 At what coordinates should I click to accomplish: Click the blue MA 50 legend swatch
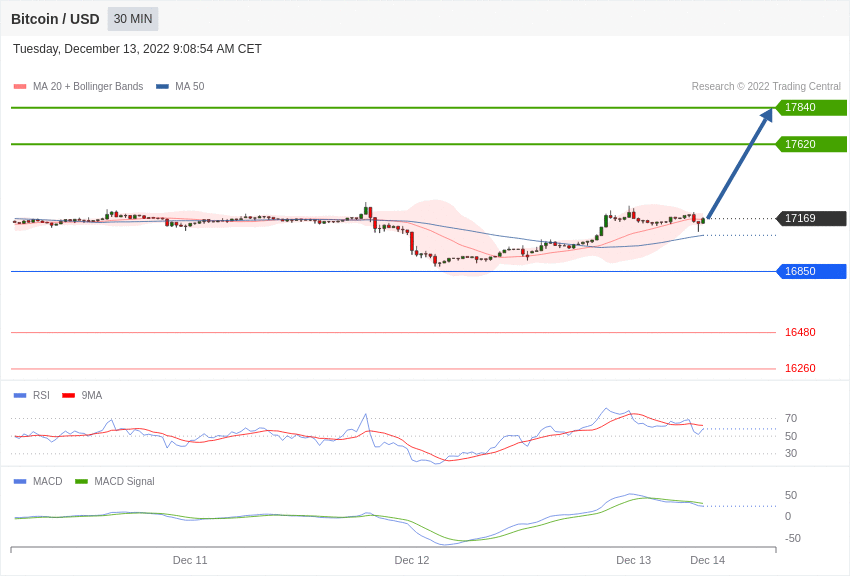coord(162,86)
